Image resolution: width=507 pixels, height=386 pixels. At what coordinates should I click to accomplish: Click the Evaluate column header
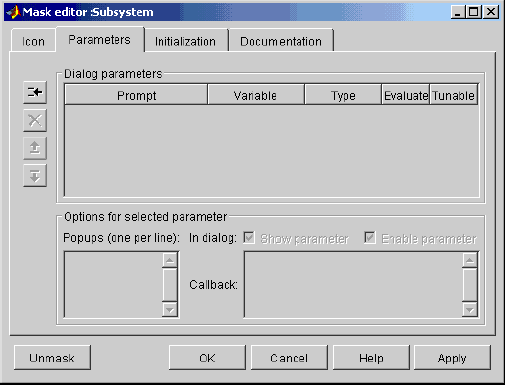(x=406, y=95)
